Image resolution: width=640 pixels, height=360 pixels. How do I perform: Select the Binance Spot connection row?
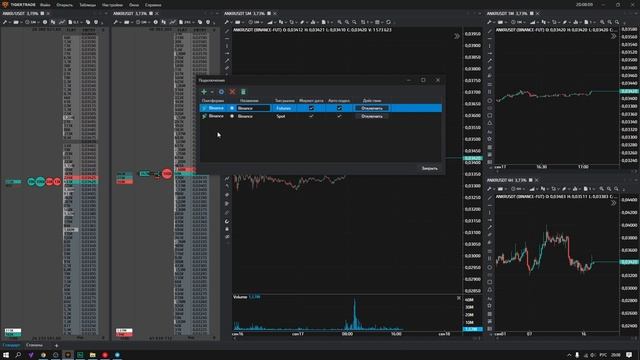[320, 116]
